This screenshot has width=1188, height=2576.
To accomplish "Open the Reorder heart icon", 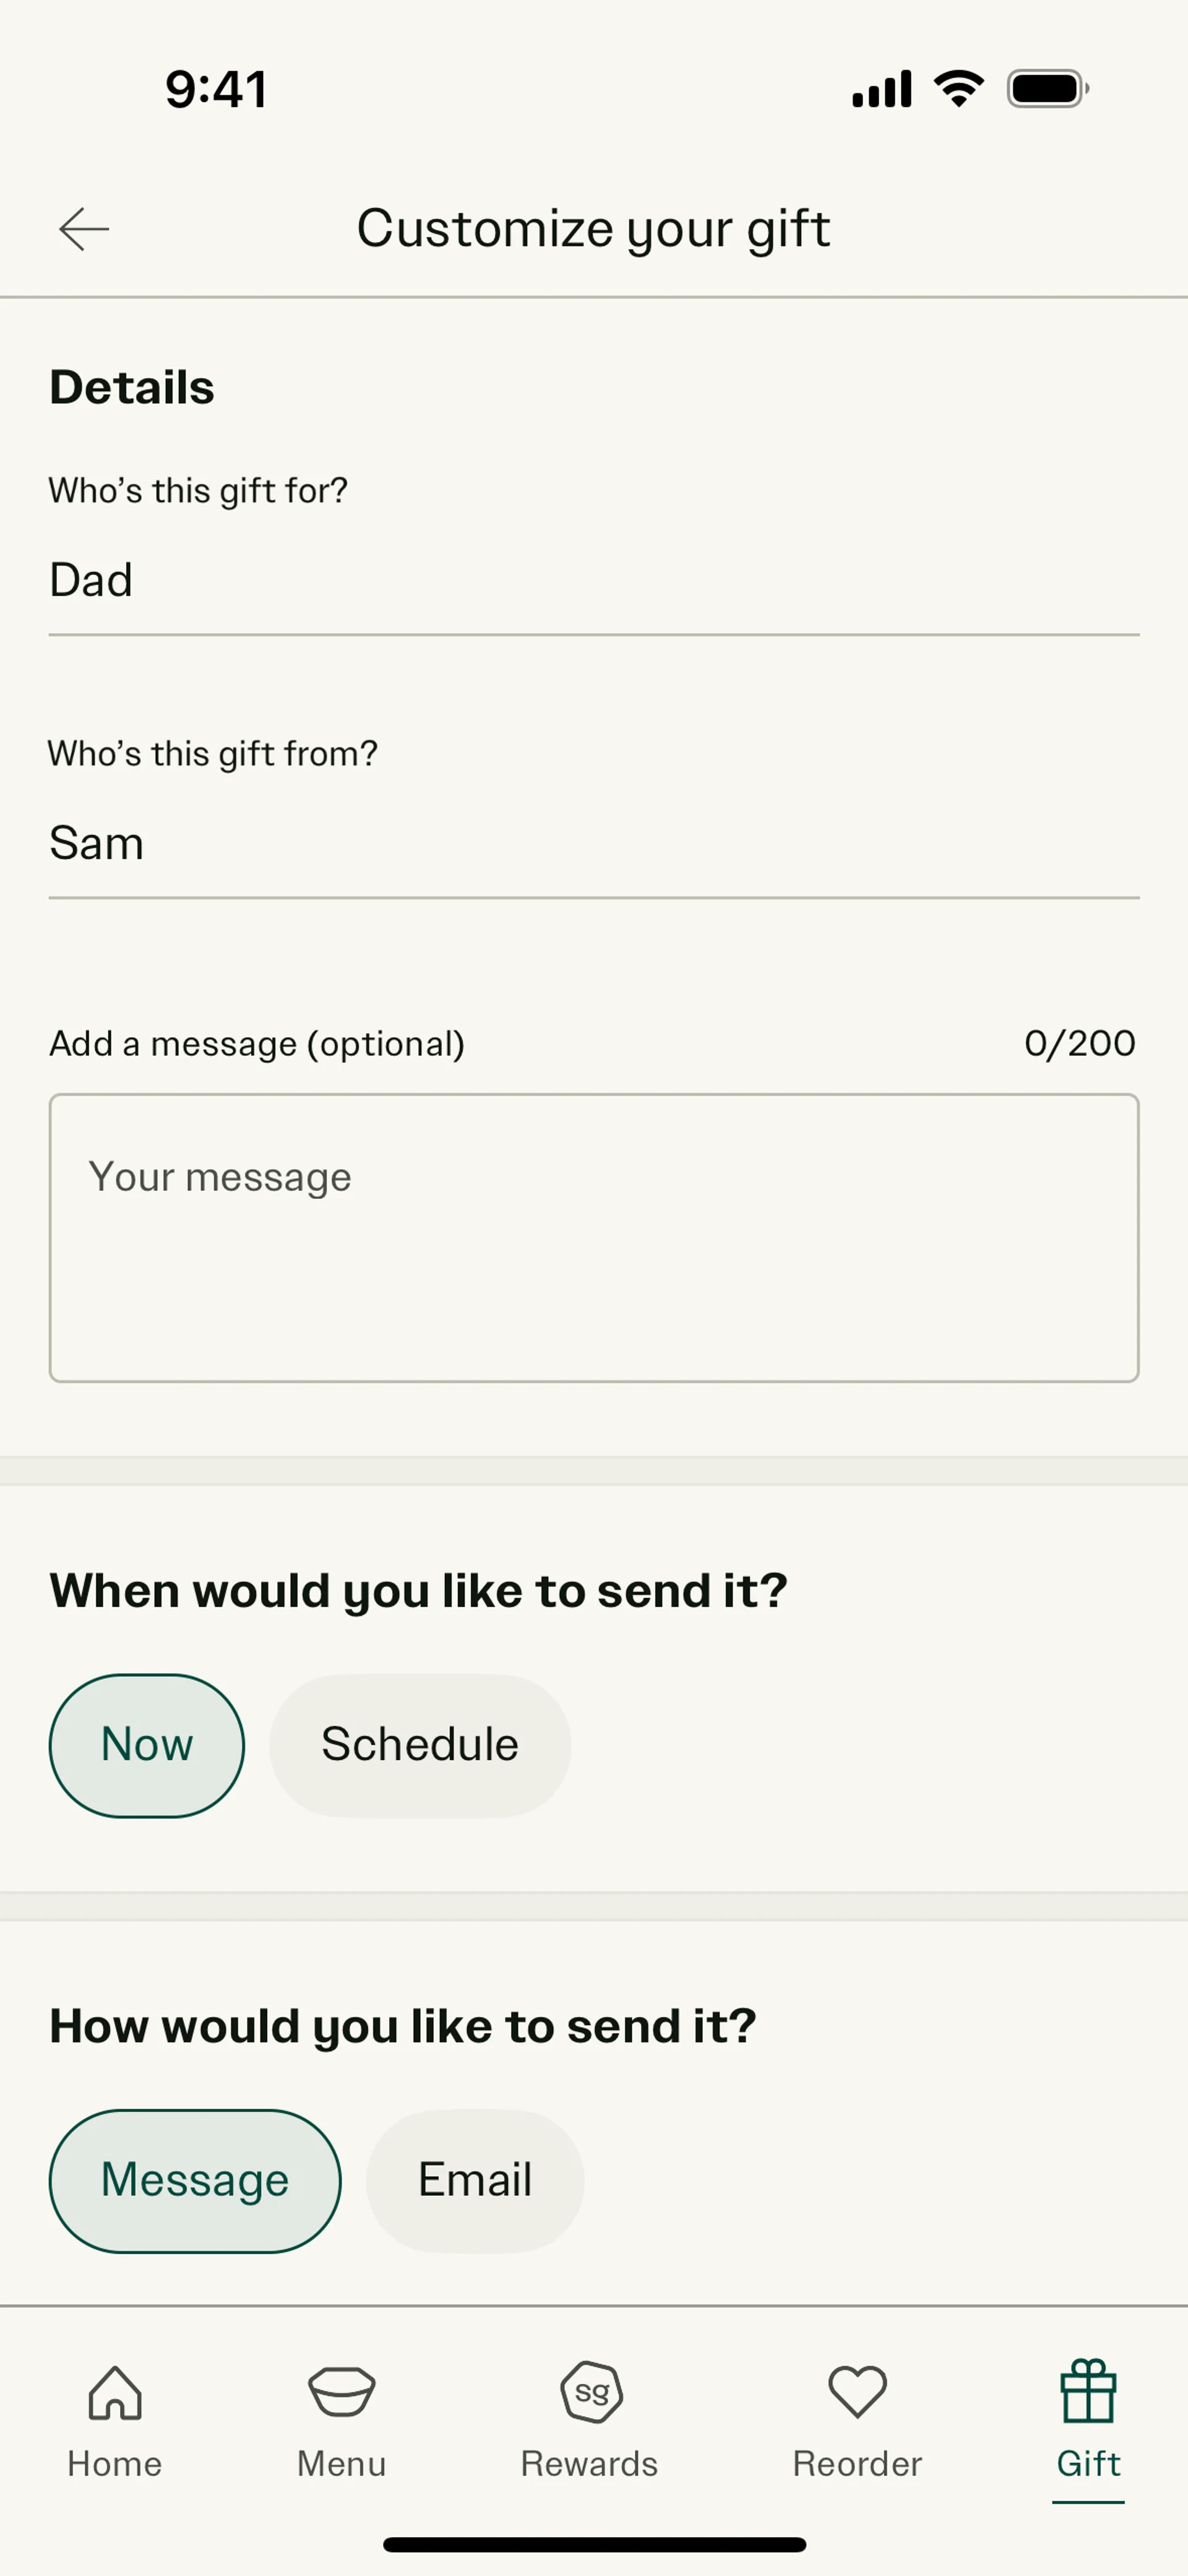I will pyautogui.click(x=857, y=2392).
